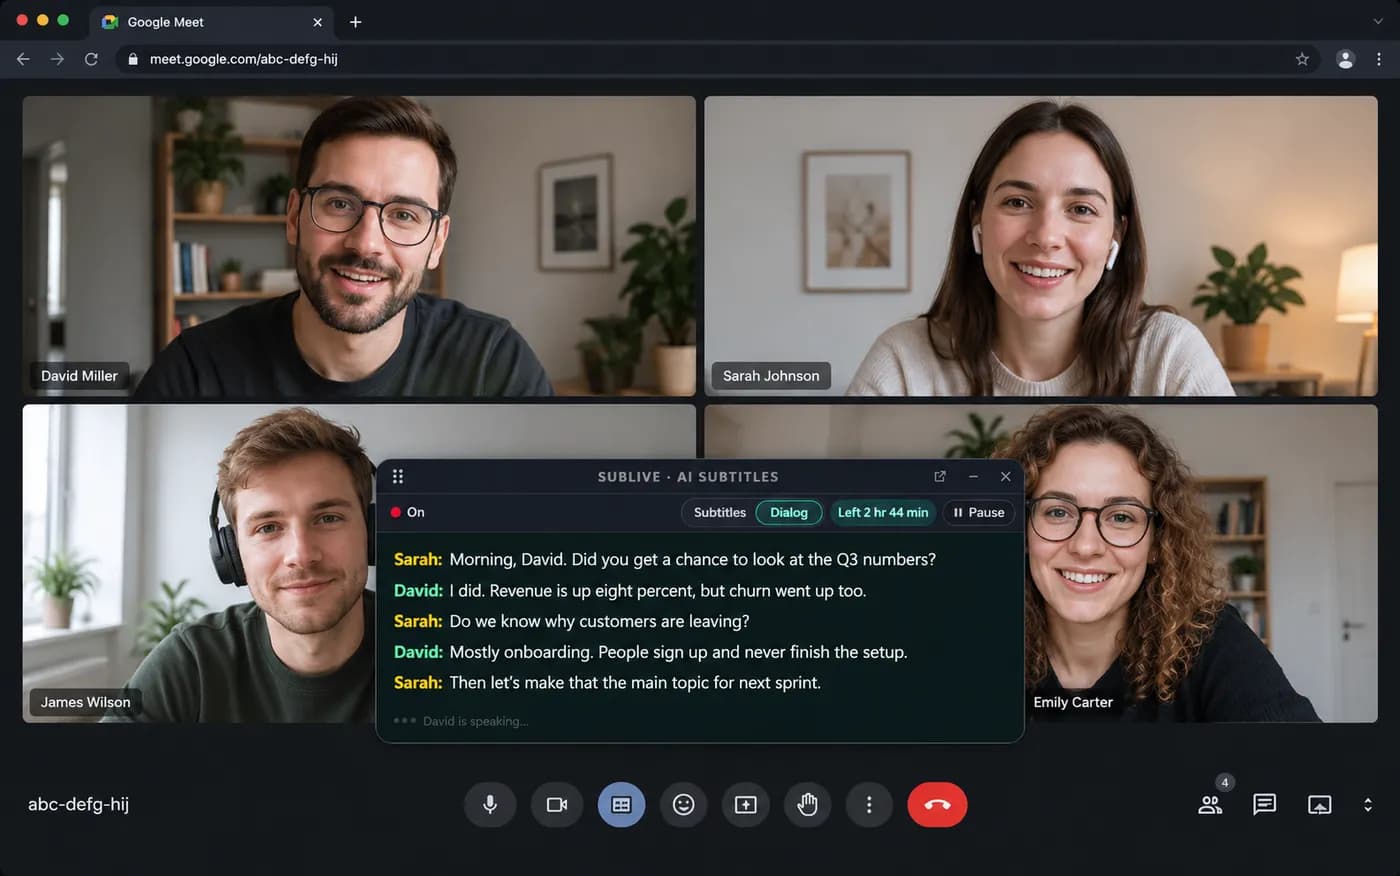Toggle the captions button in call bar
This screenshot has height=876, width=1400.
[x=621, y=805]
